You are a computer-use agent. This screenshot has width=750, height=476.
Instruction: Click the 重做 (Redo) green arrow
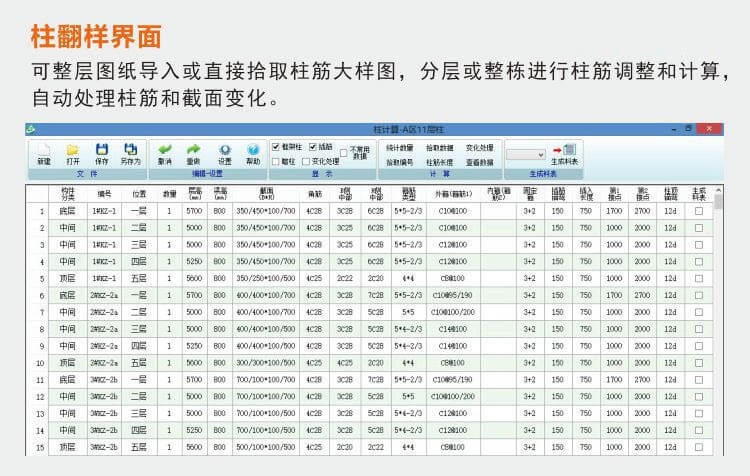coord(193,150)
